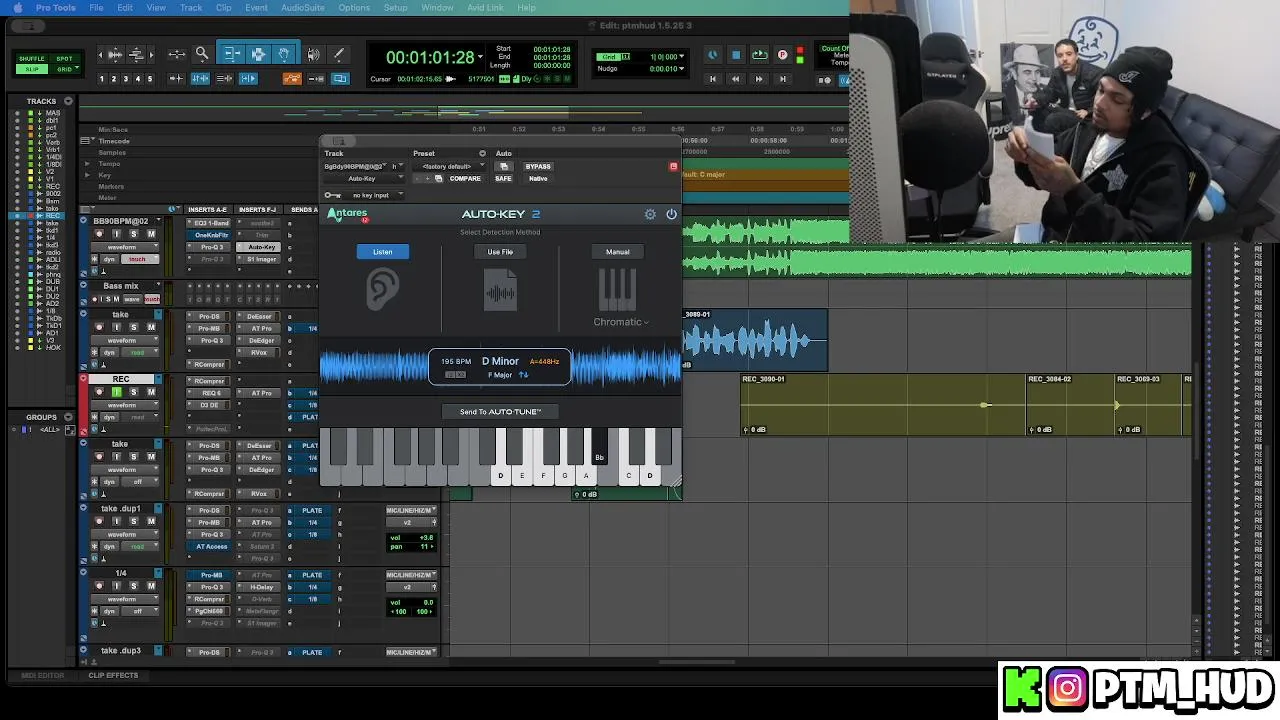Click the Auto copy settings icon

pos(504,166)
